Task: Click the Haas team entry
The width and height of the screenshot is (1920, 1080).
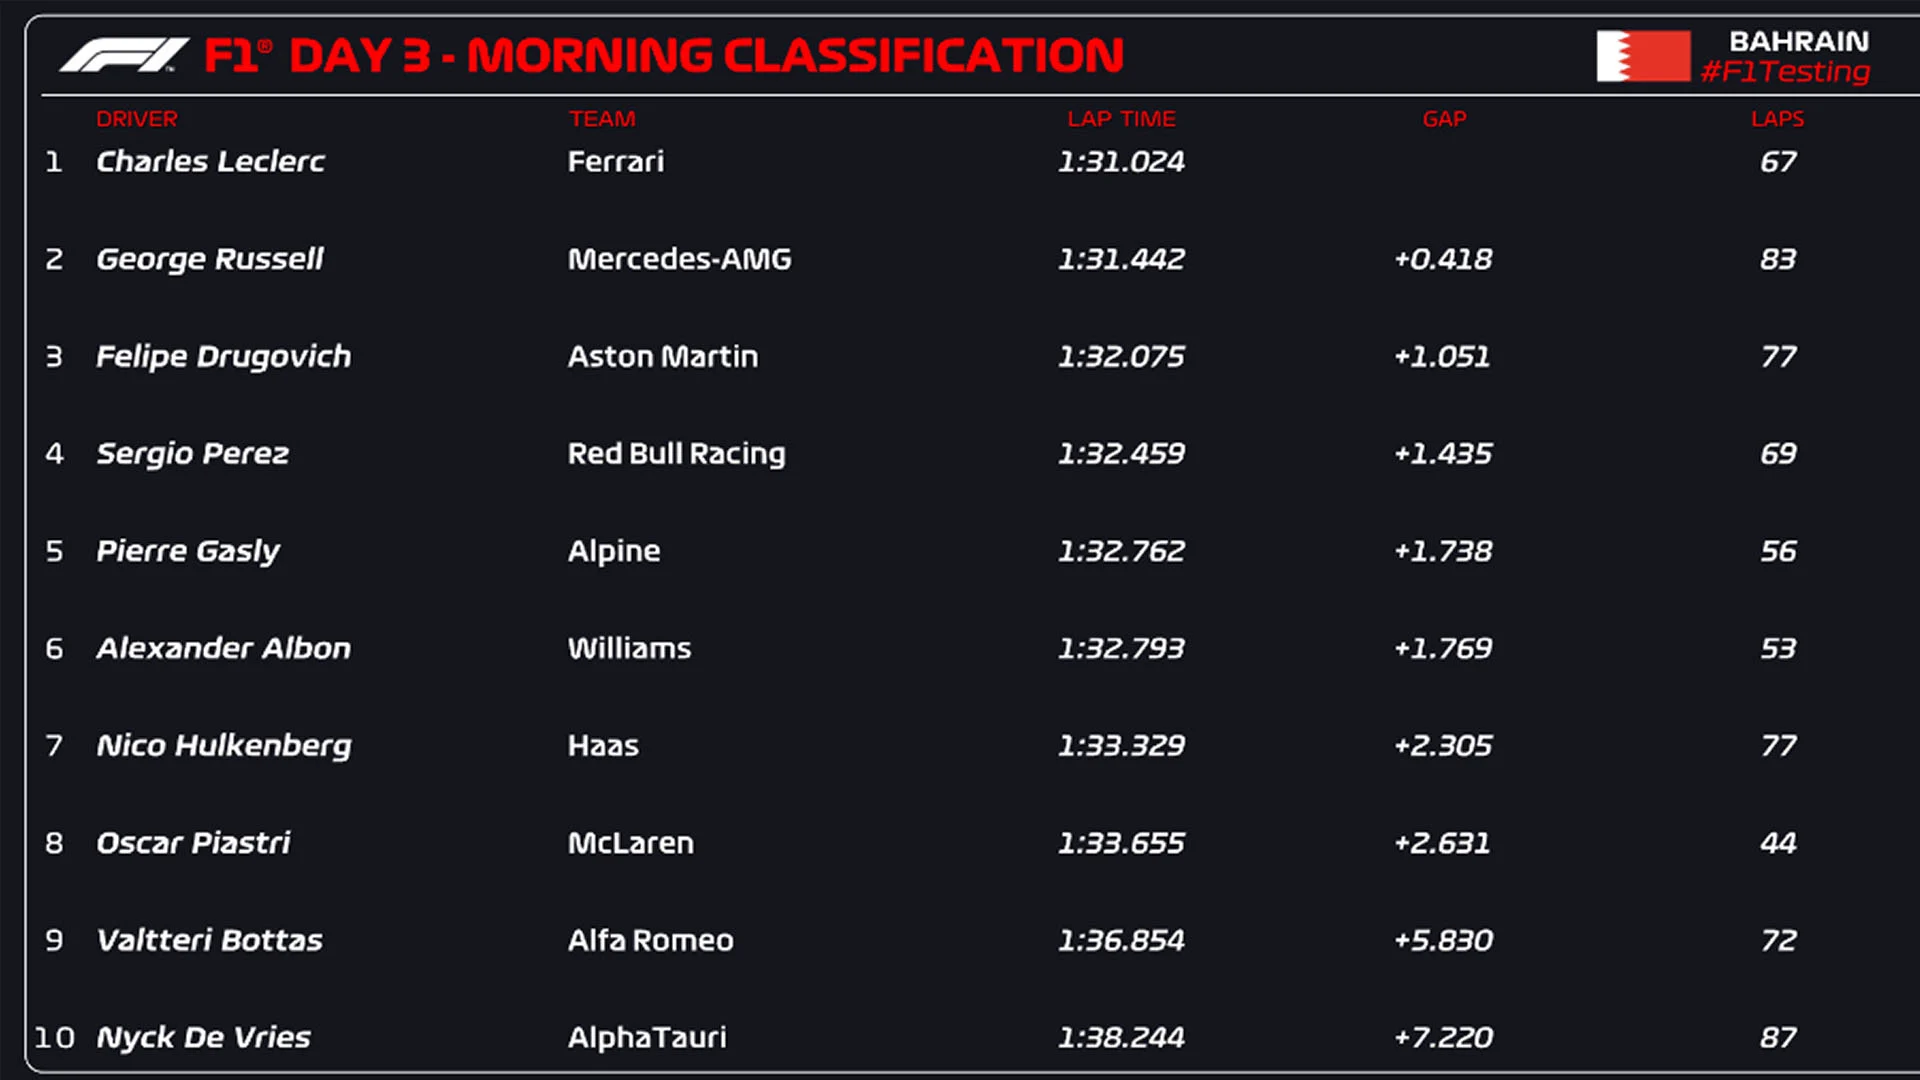Action: coord(603,746)
